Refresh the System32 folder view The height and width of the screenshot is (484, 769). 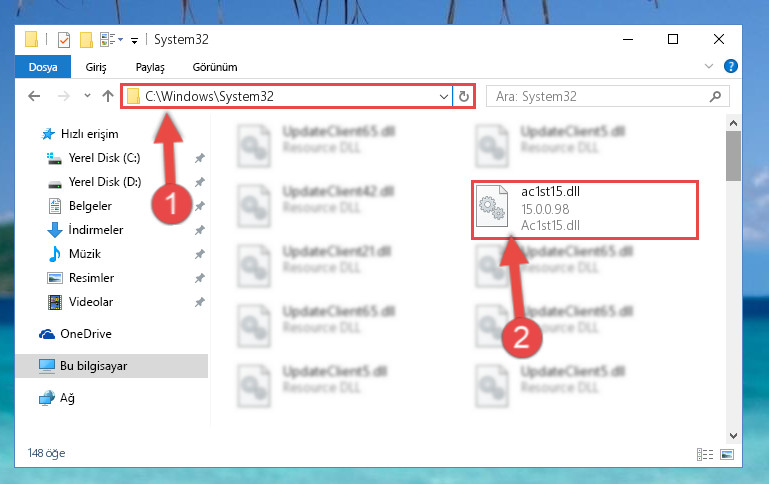point(463,97)
